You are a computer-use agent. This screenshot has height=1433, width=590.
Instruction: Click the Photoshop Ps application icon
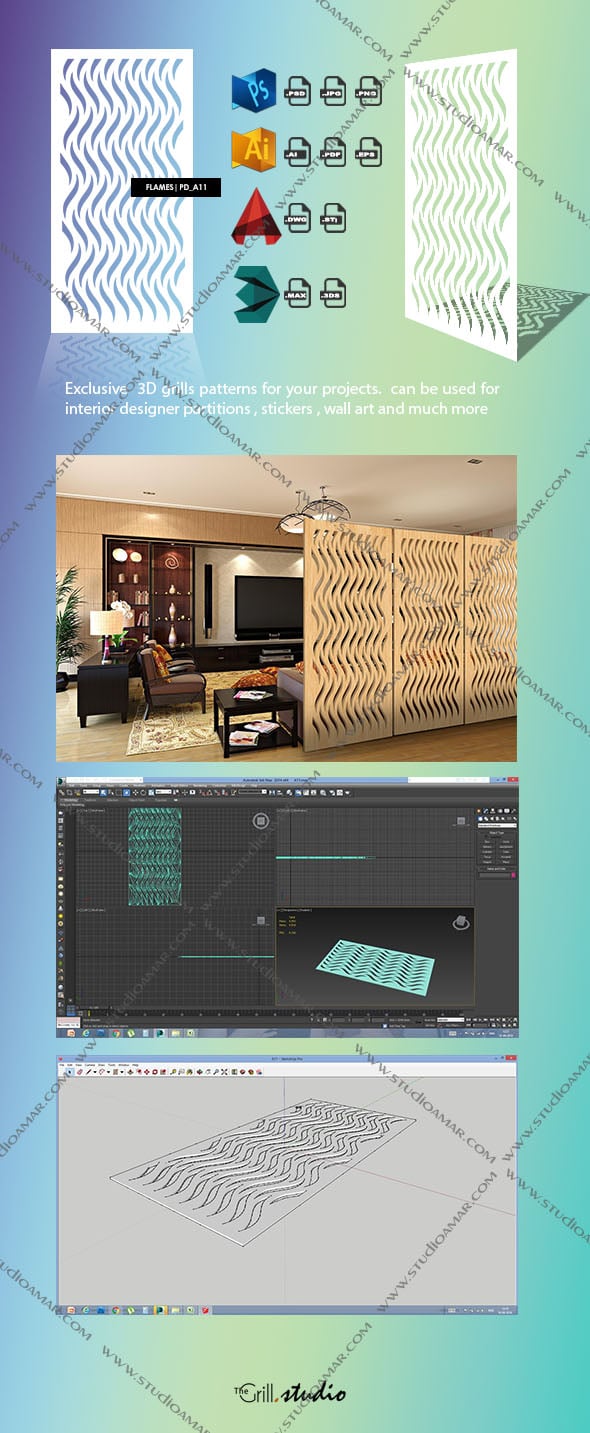[x=253, y=92]
